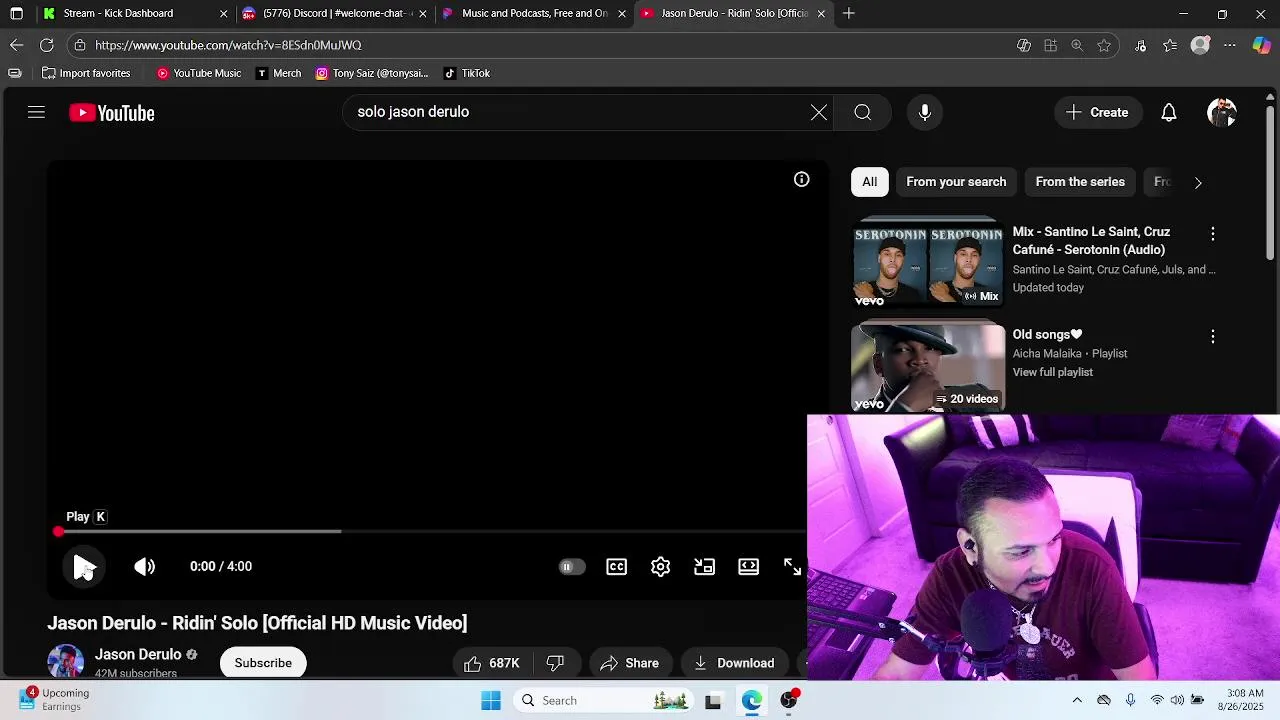Screen dimensions: 1280x720
Task: Enable theater mode in player
Action: click(748, 567)
